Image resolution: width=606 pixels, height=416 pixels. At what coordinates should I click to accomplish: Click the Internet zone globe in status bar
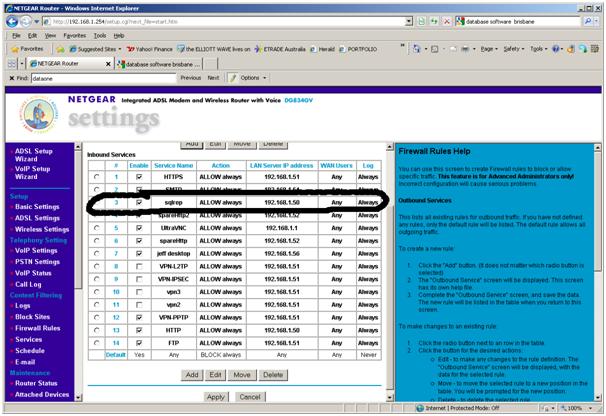420,408
